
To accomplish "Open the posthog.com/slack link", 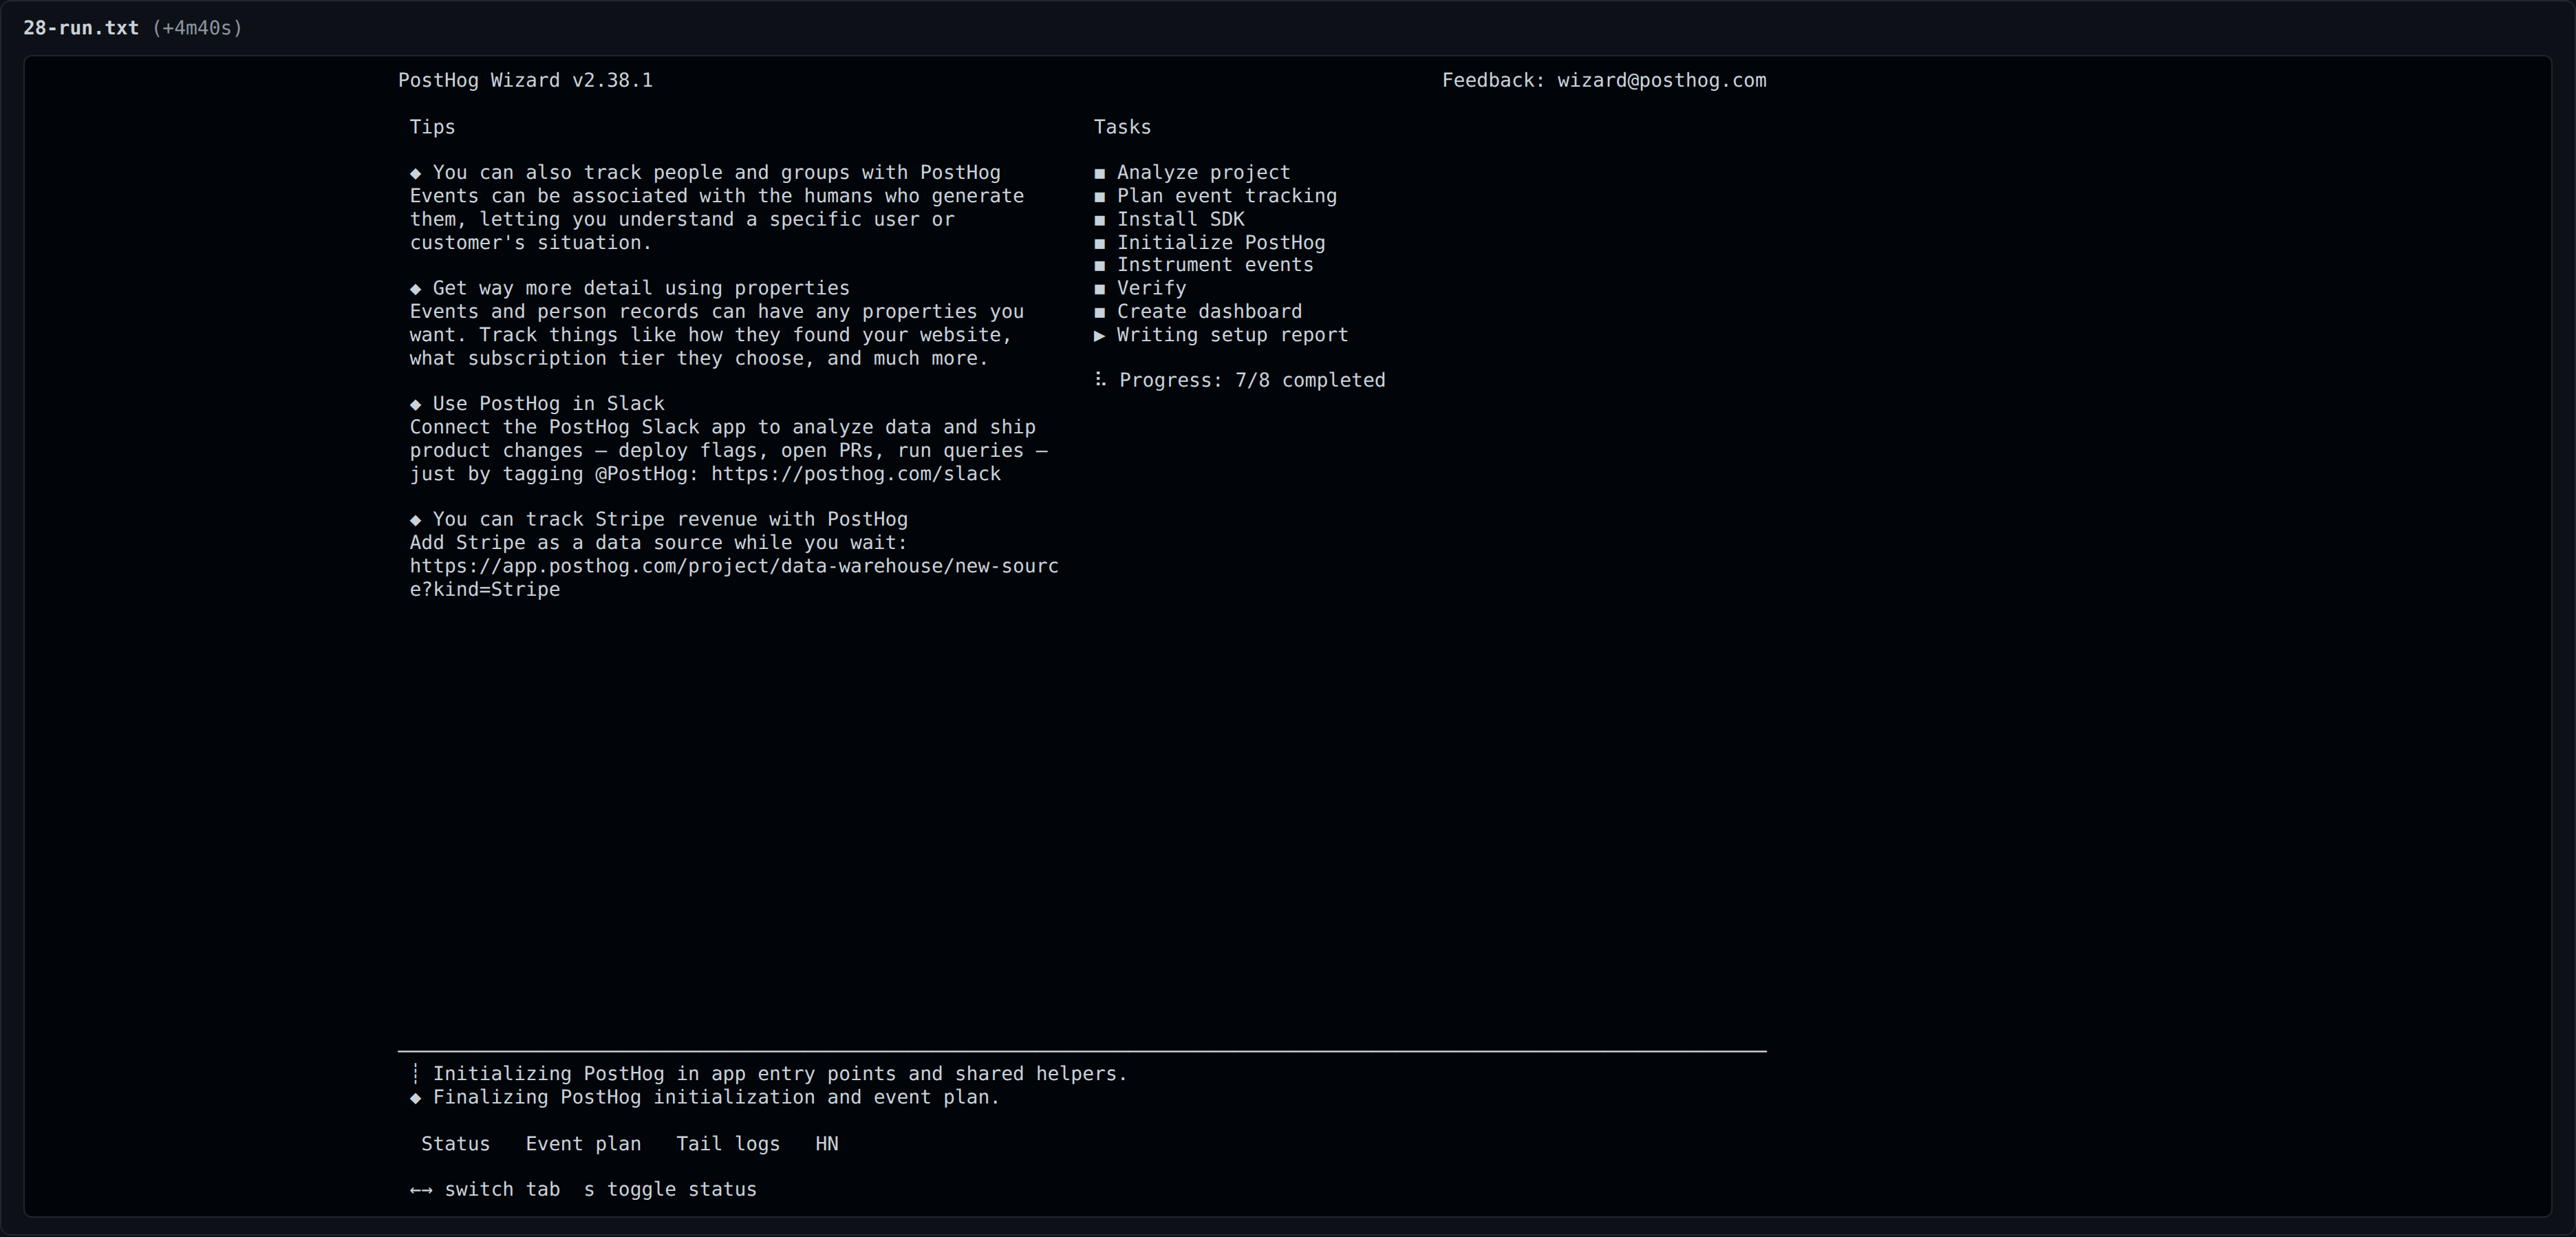I will pos(856,474).
